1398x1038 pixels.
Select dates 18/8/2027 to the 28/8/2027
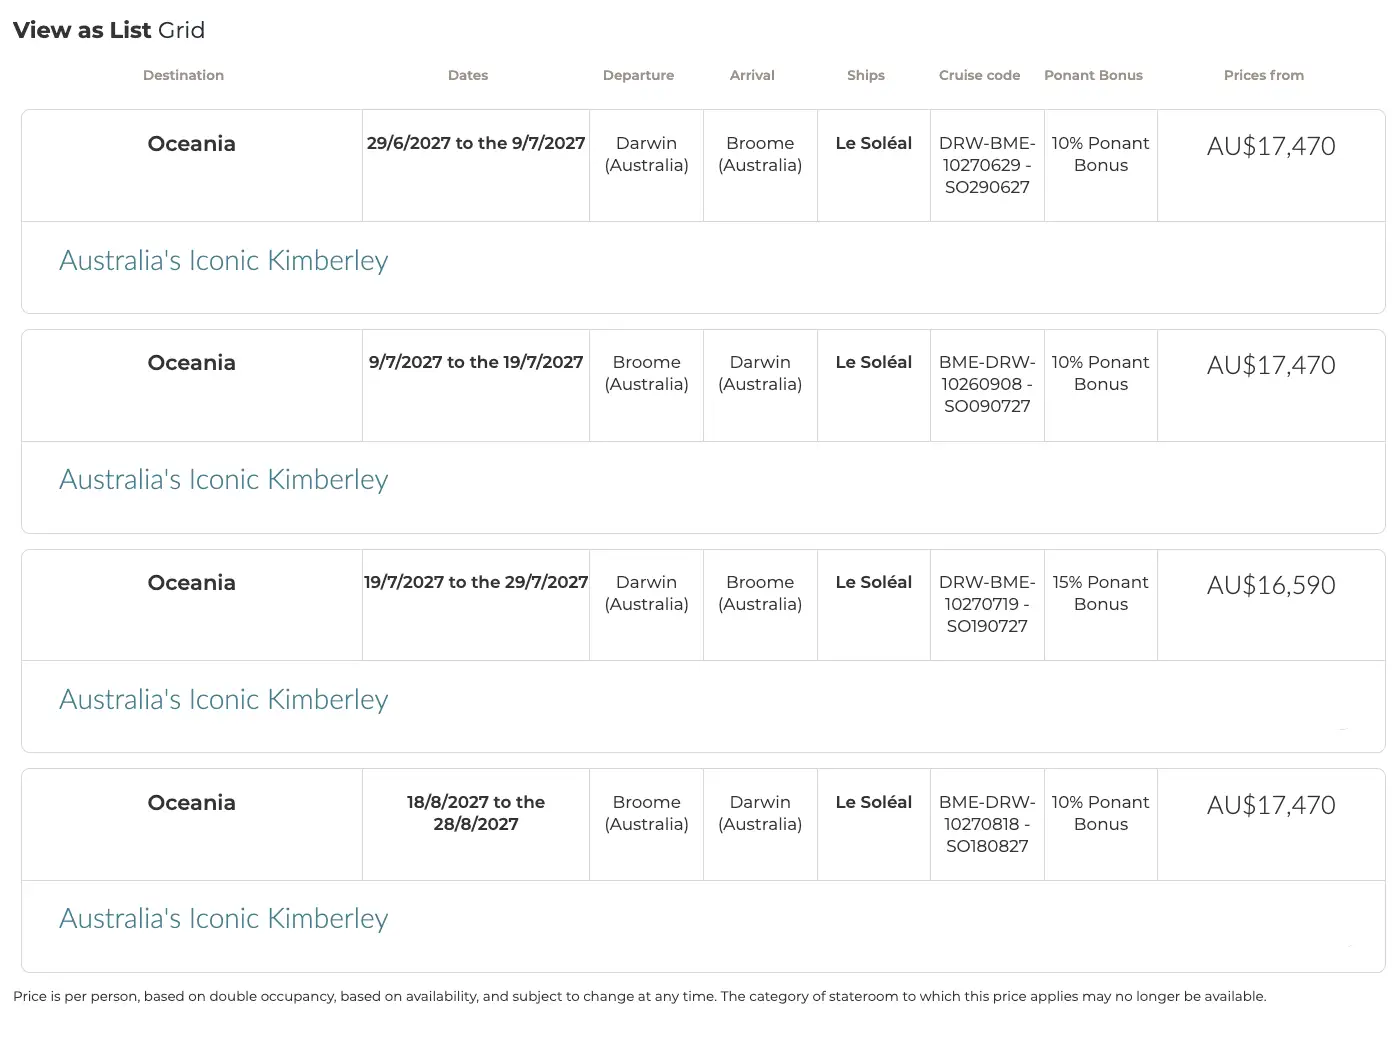pos(476,813)
